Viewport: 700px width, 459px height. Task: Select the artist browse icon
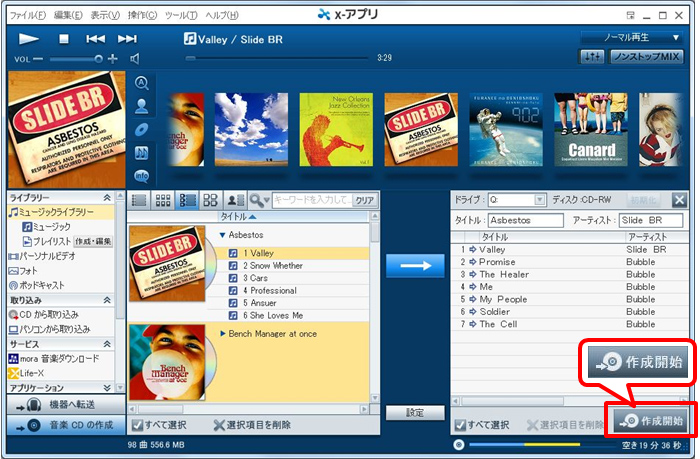pos(141,105)
